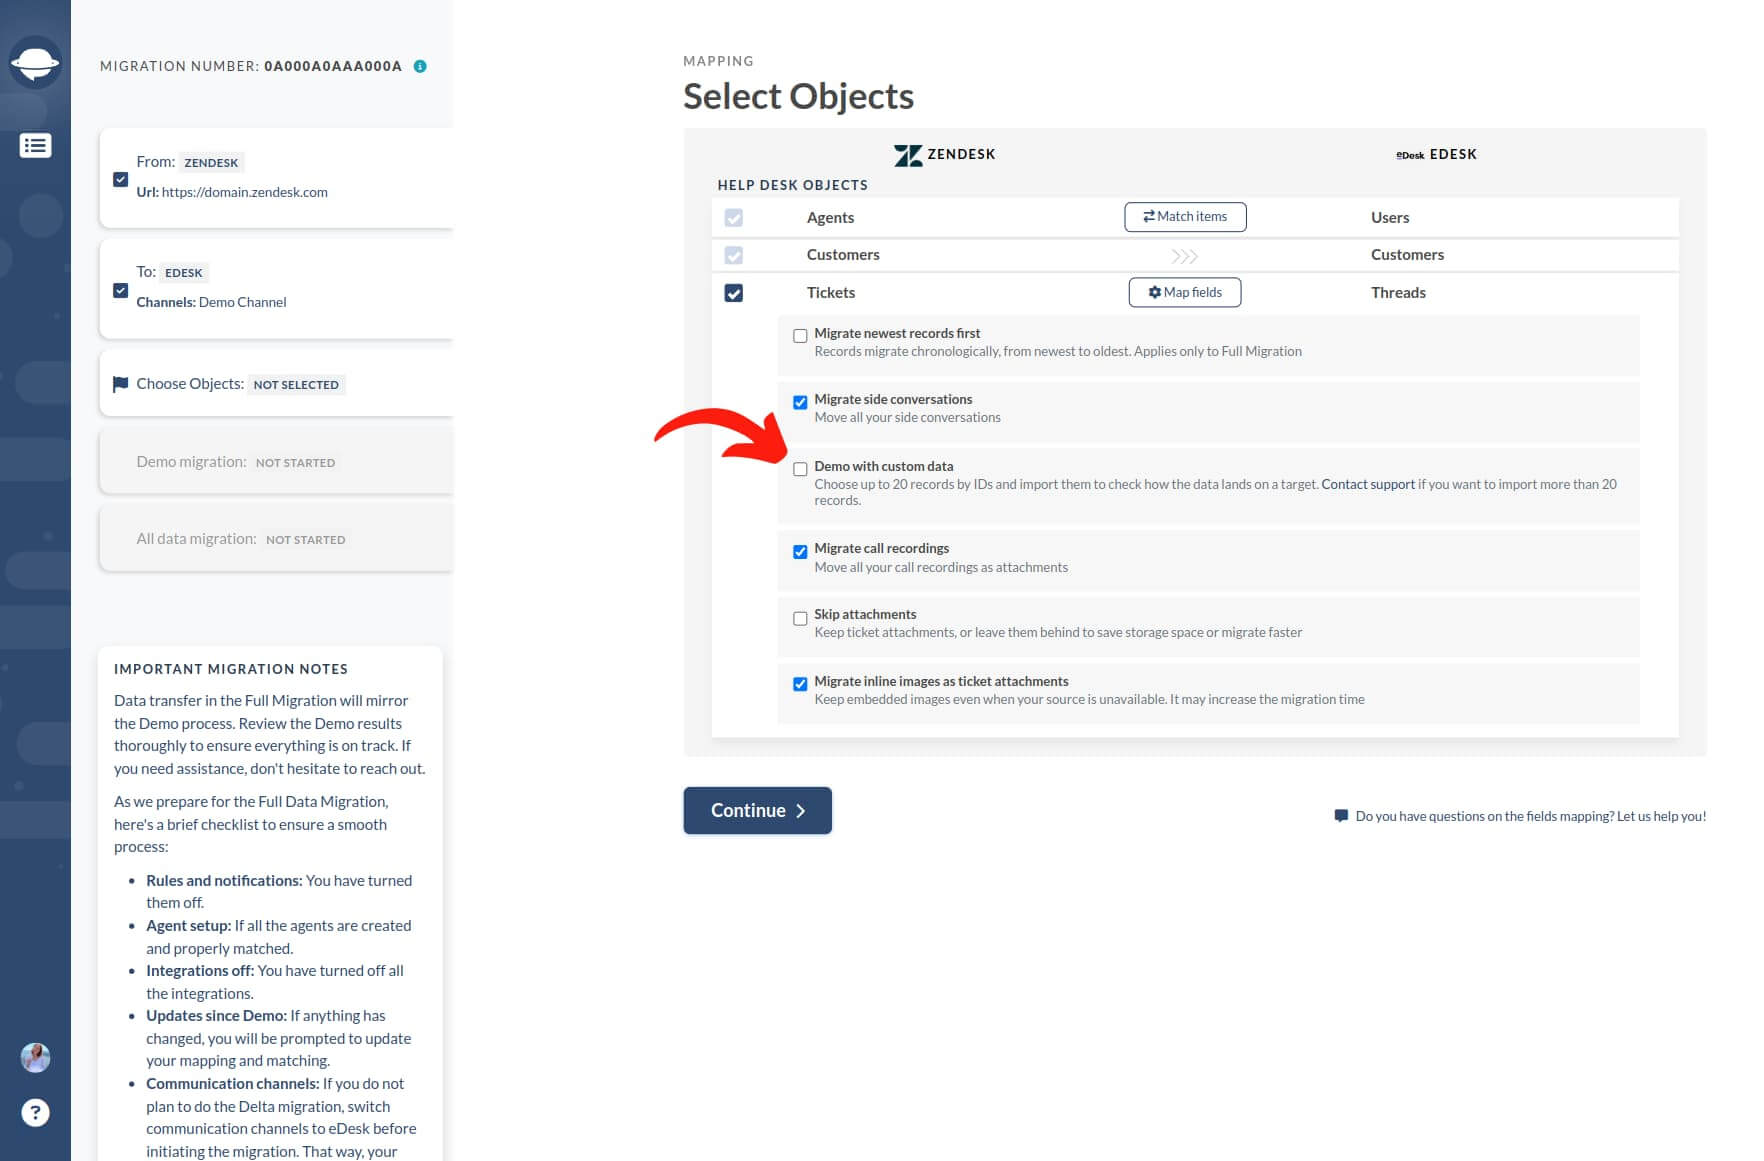Image resolution: width=1764 pixels, height=1161 pixels.
Task: Toggle the Agents object checkbox
Action: point(734,218)
